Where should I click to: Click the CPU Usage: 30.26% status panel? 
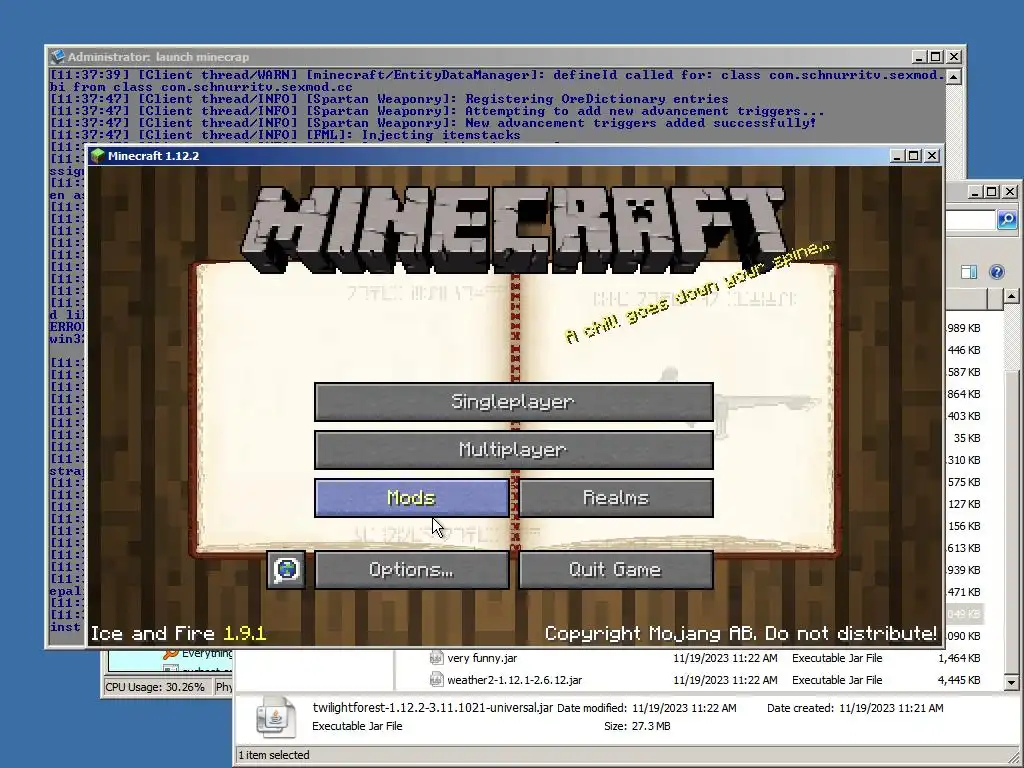(155, 687)
